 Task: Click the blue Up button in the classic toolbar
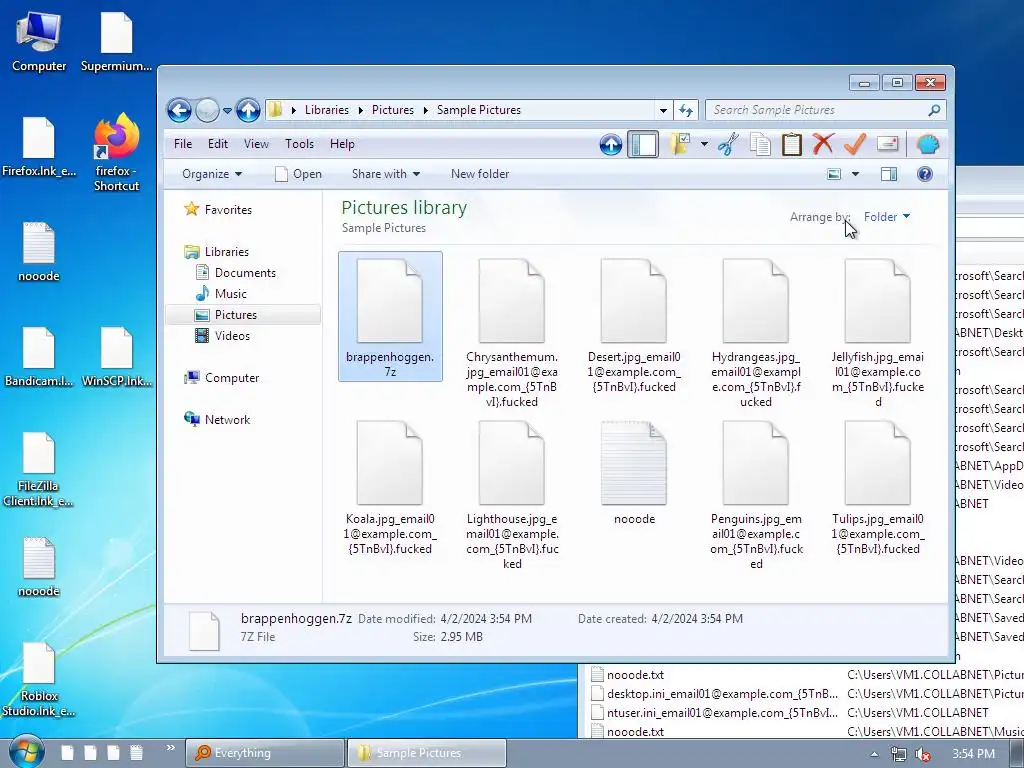[611, 144]
